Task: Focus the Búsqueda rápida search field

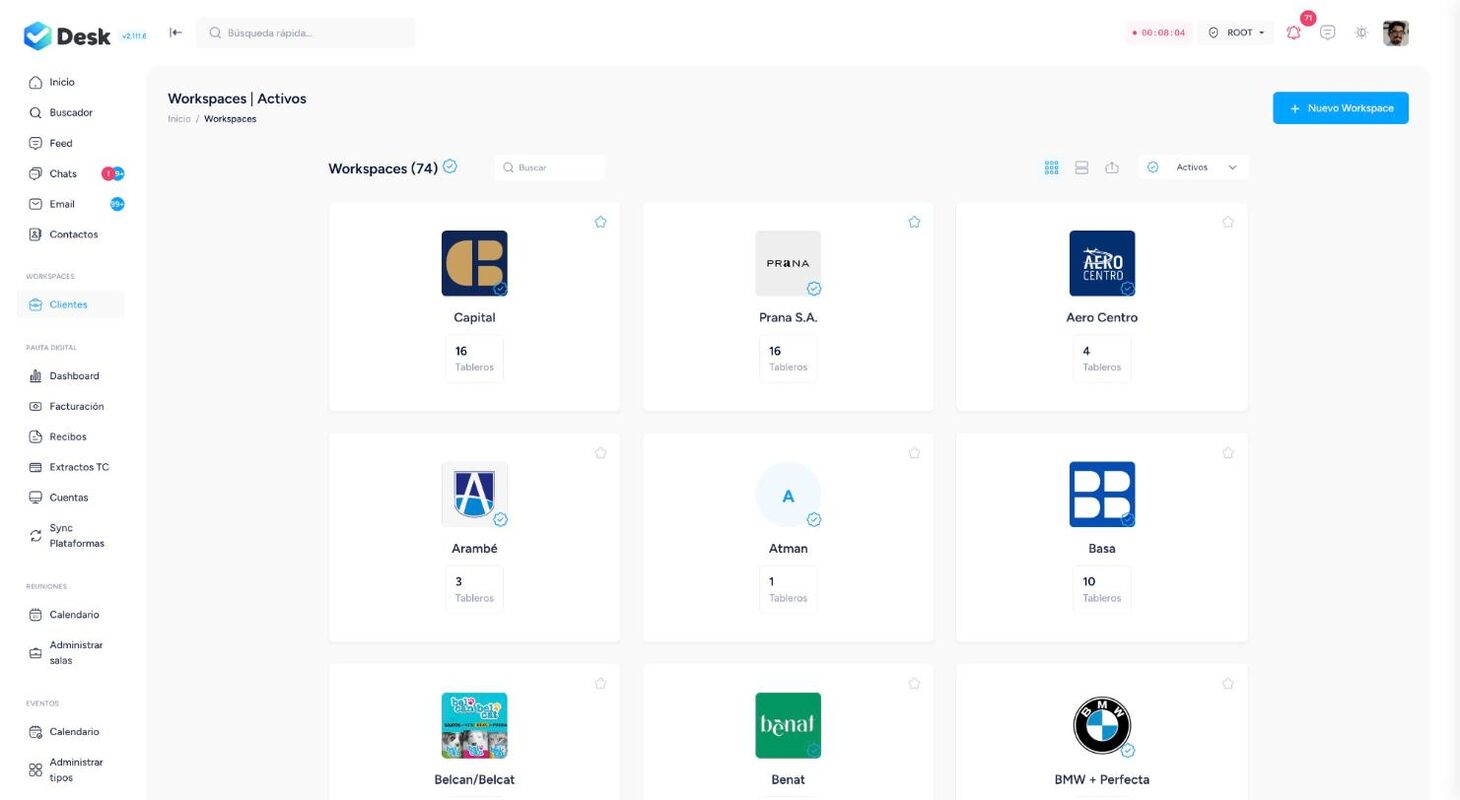Action: (306, 33)
